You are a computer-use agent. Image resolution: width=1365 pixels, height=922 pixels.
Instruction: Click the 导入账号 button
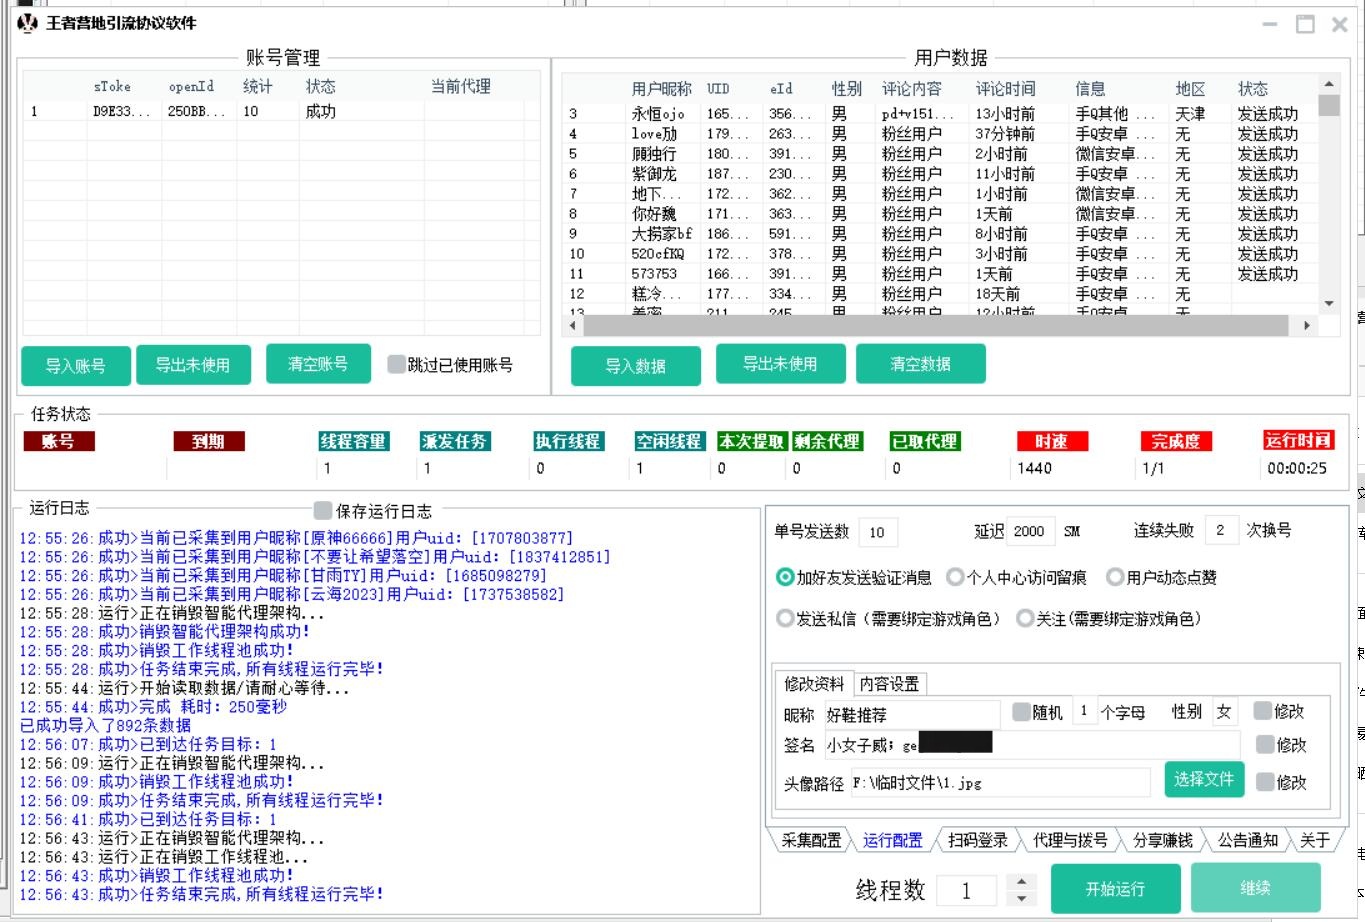coord(75,366)
